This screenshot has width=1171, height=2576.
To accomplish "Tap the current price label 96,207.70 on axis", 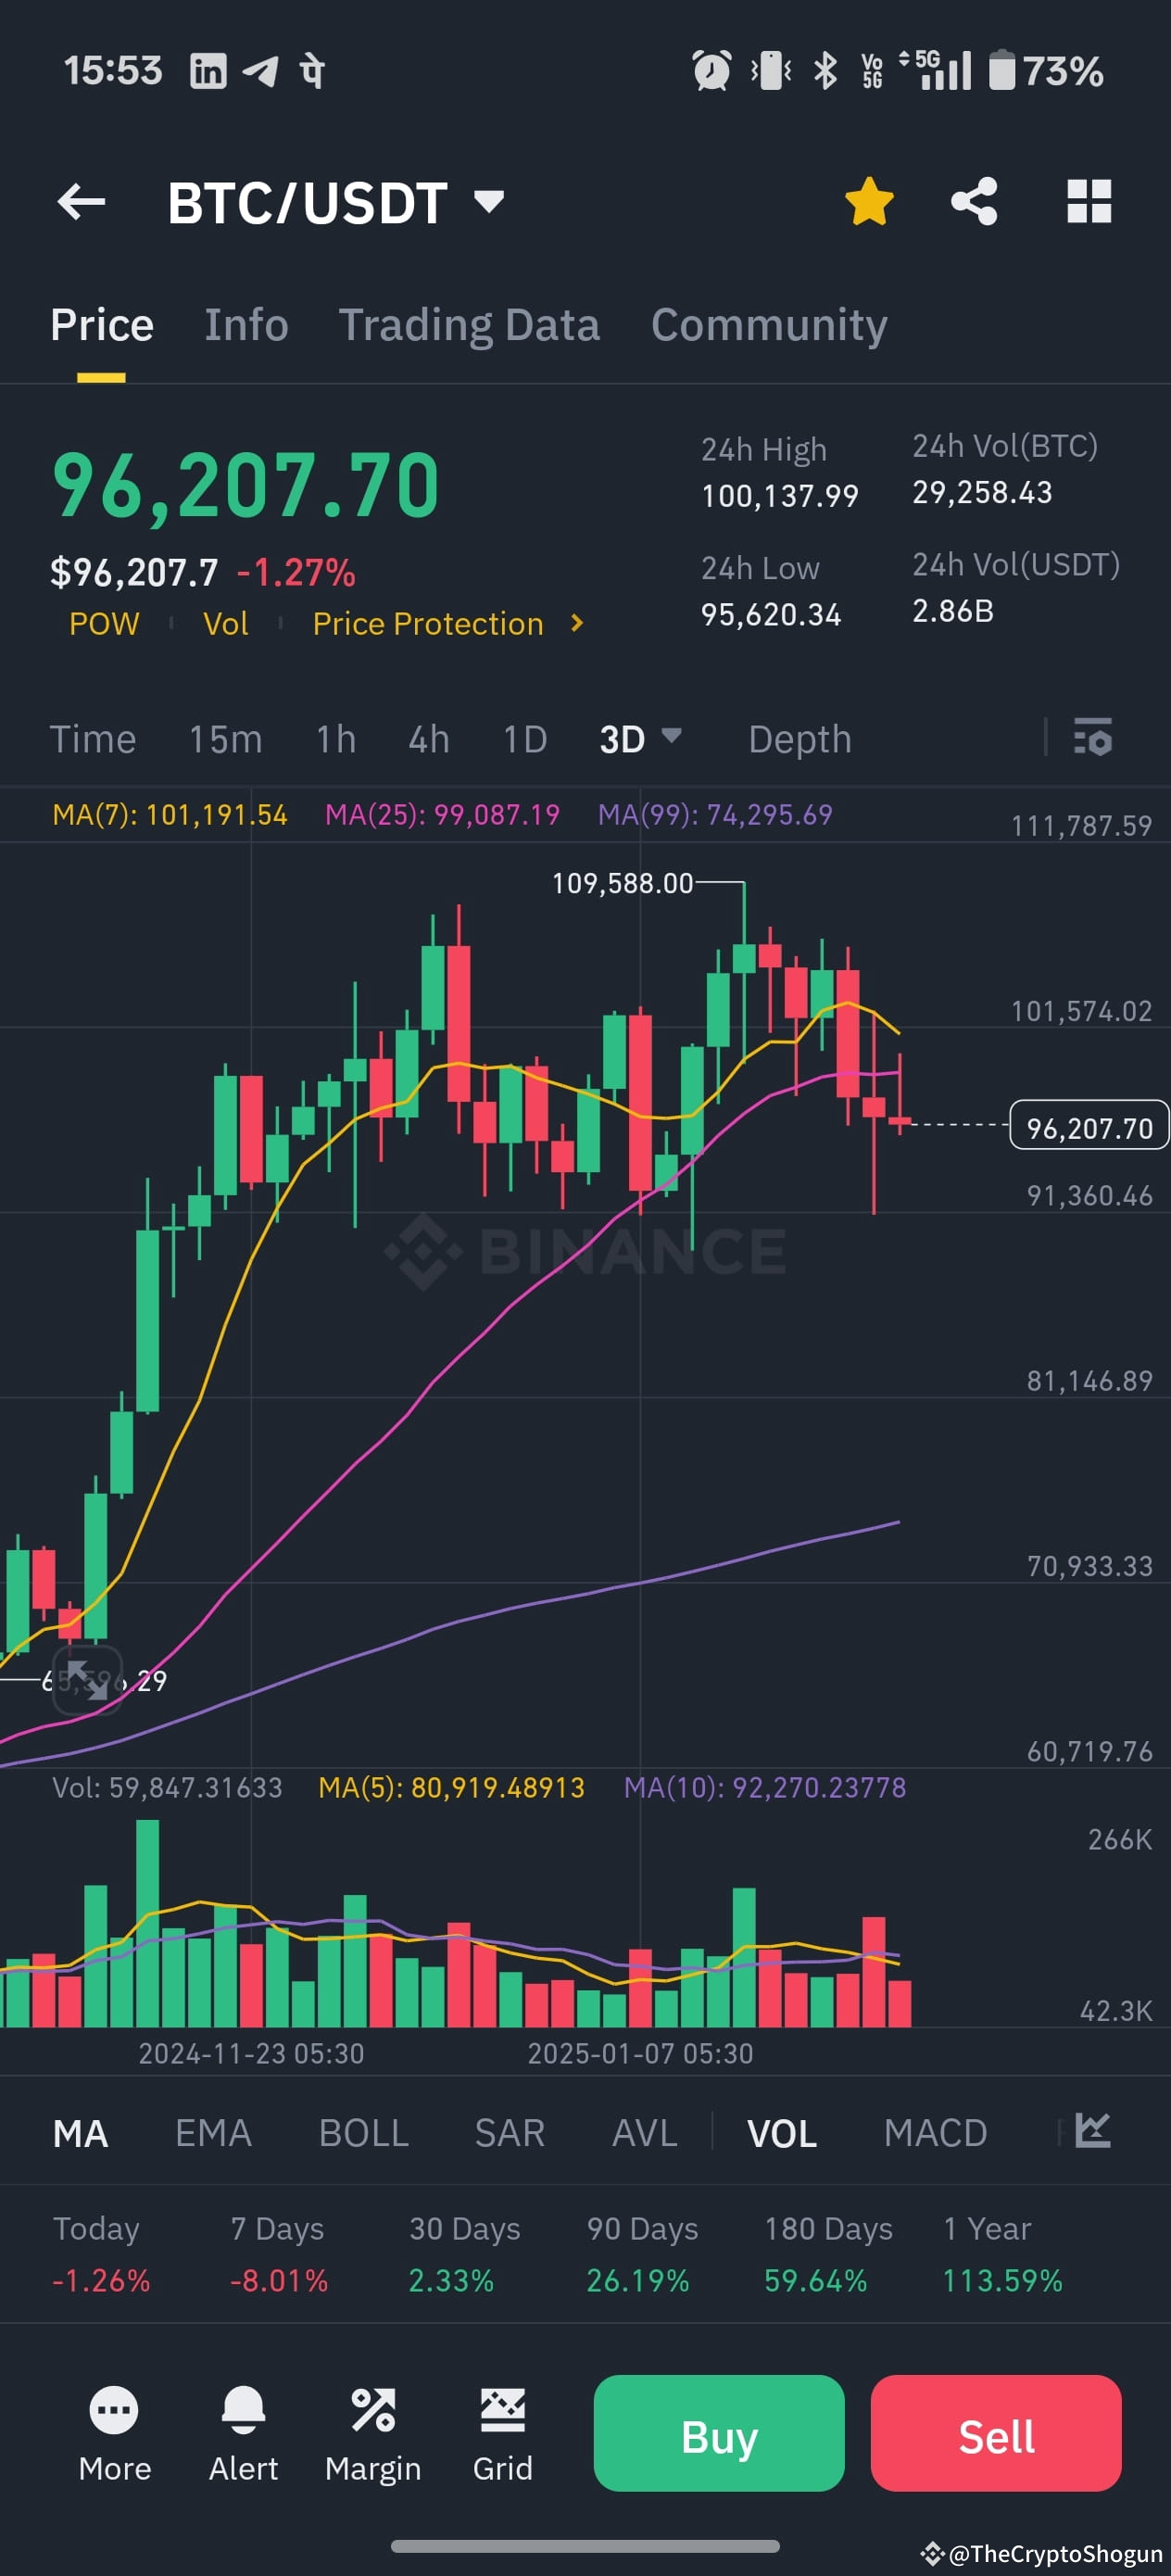I will point(1089,1127).
